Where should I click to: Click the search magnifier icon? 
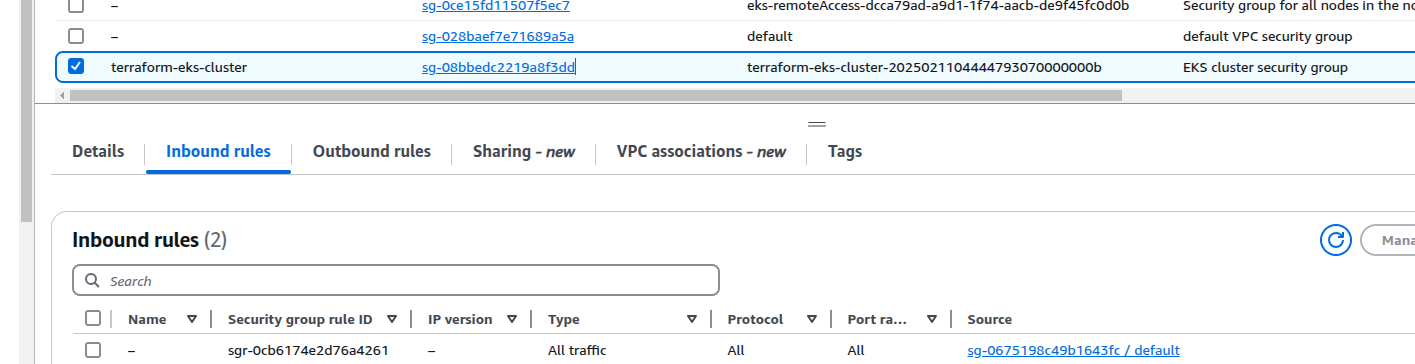click(x=92, y=281)
